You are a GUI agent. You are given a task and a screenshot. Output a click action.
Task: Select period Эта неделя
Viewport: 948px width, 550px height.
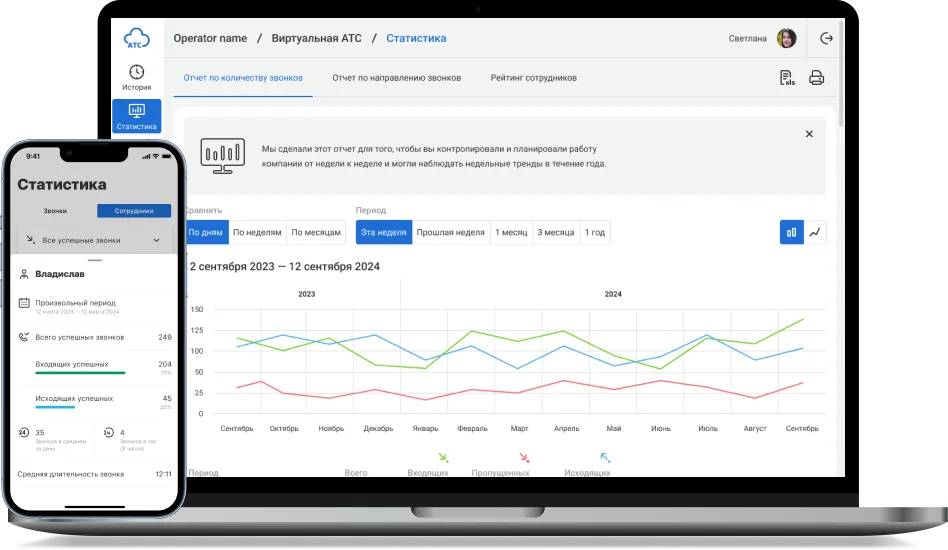(x=383, y=232)
